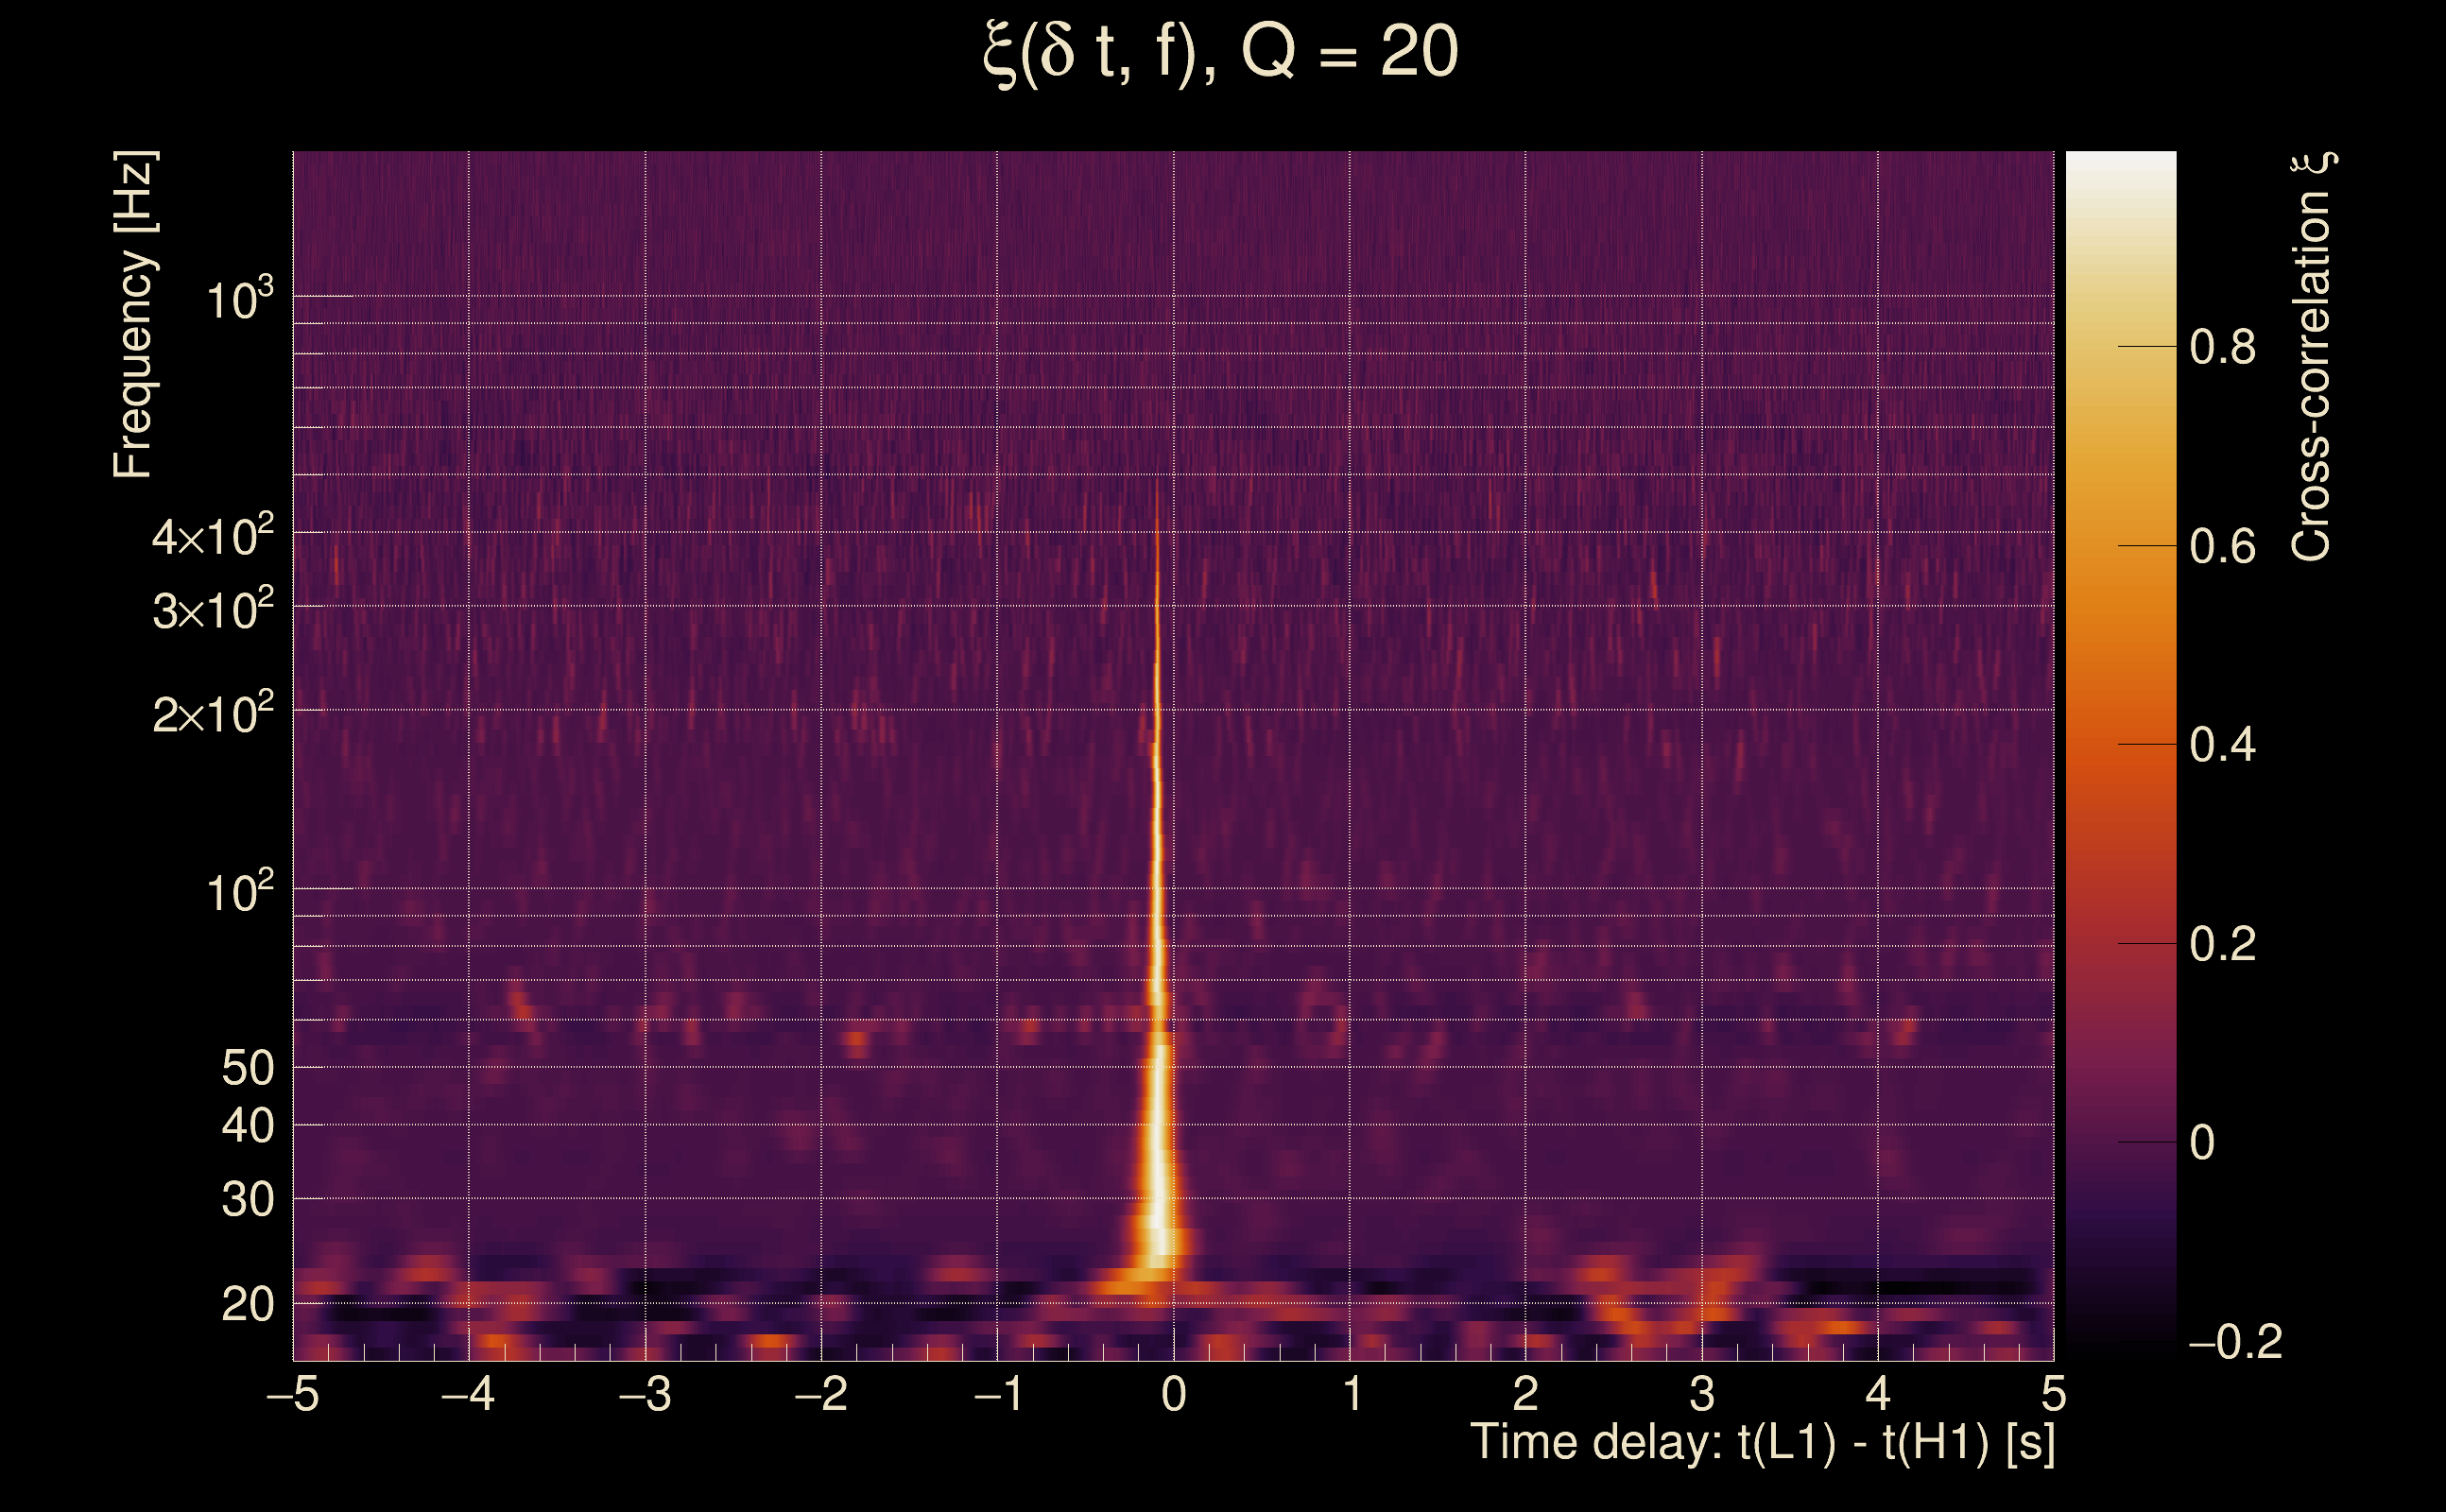
Task: Click the −5 time delay tick label
Action: coord(293,1394)
